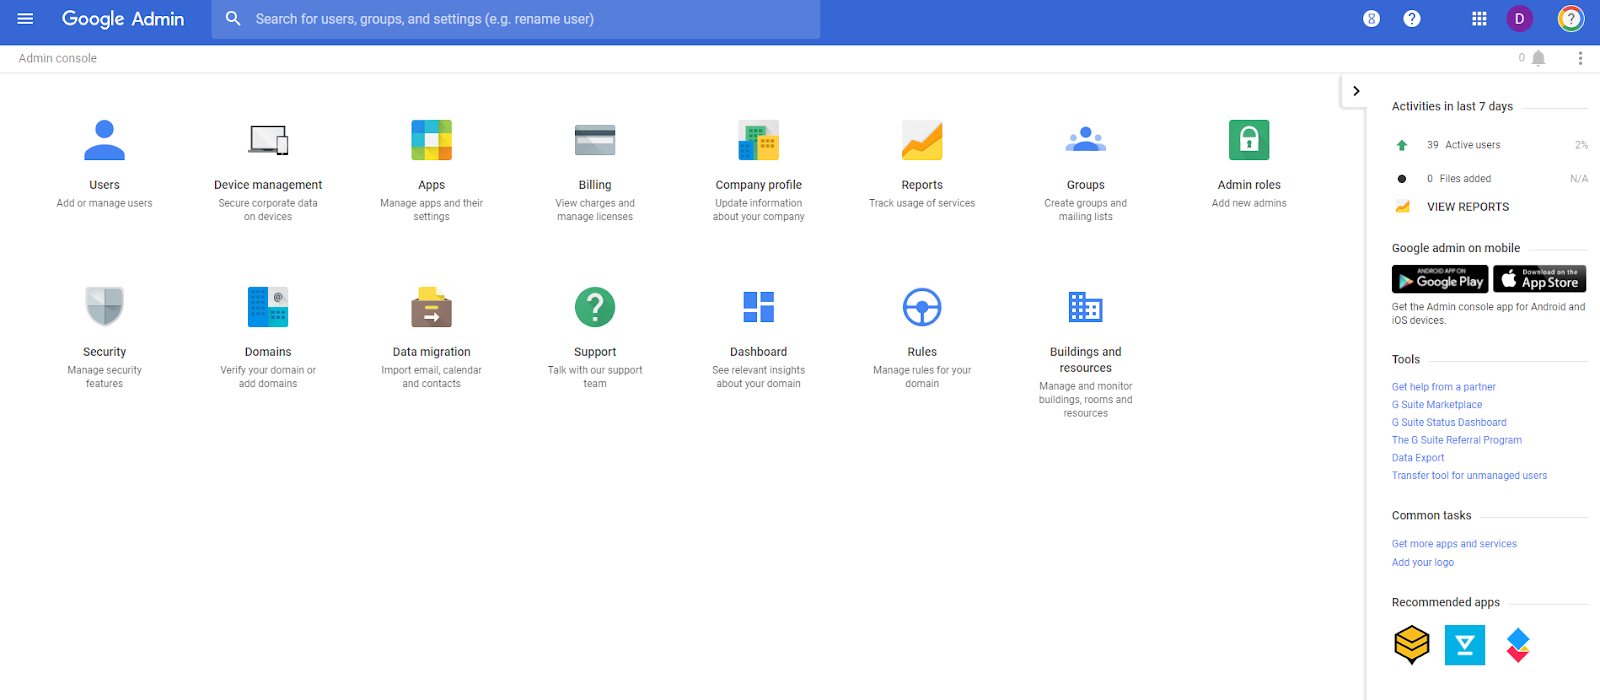Open G Suite Status Dashboard link

click(x=1449, y=423)
